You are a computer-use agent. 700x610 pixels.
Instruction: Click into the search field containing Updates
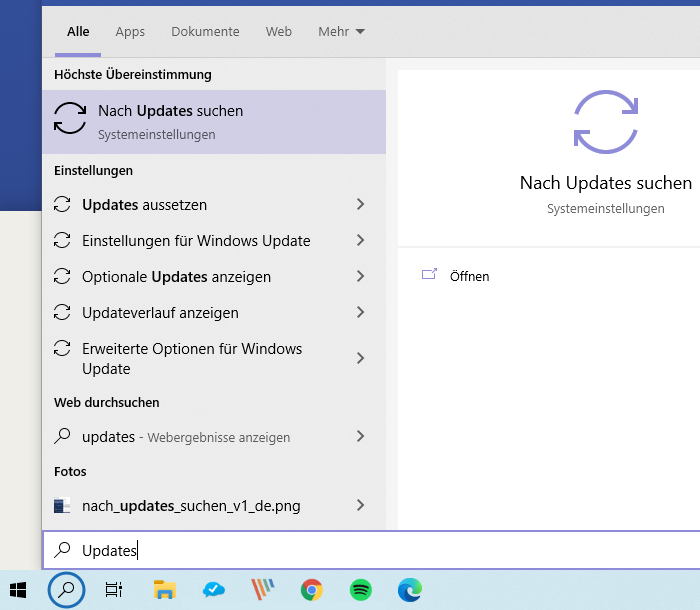tap(371, 550)
